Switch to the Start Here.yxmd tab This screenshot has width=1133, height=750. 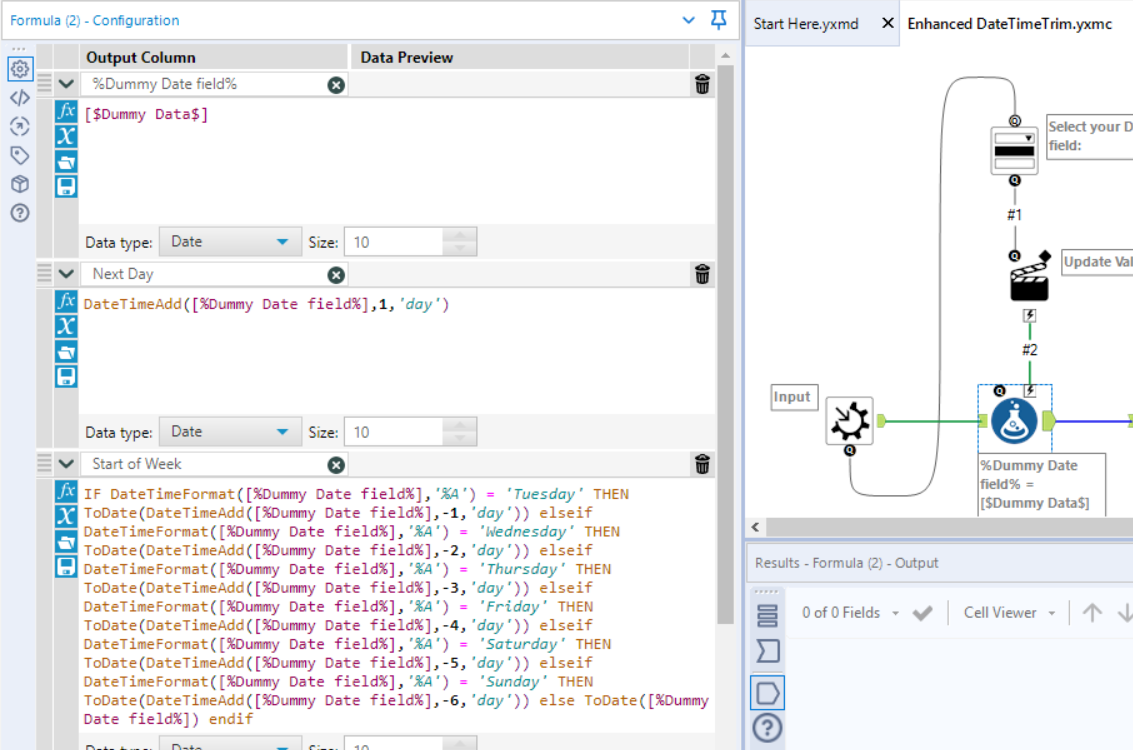coord(806,23)
